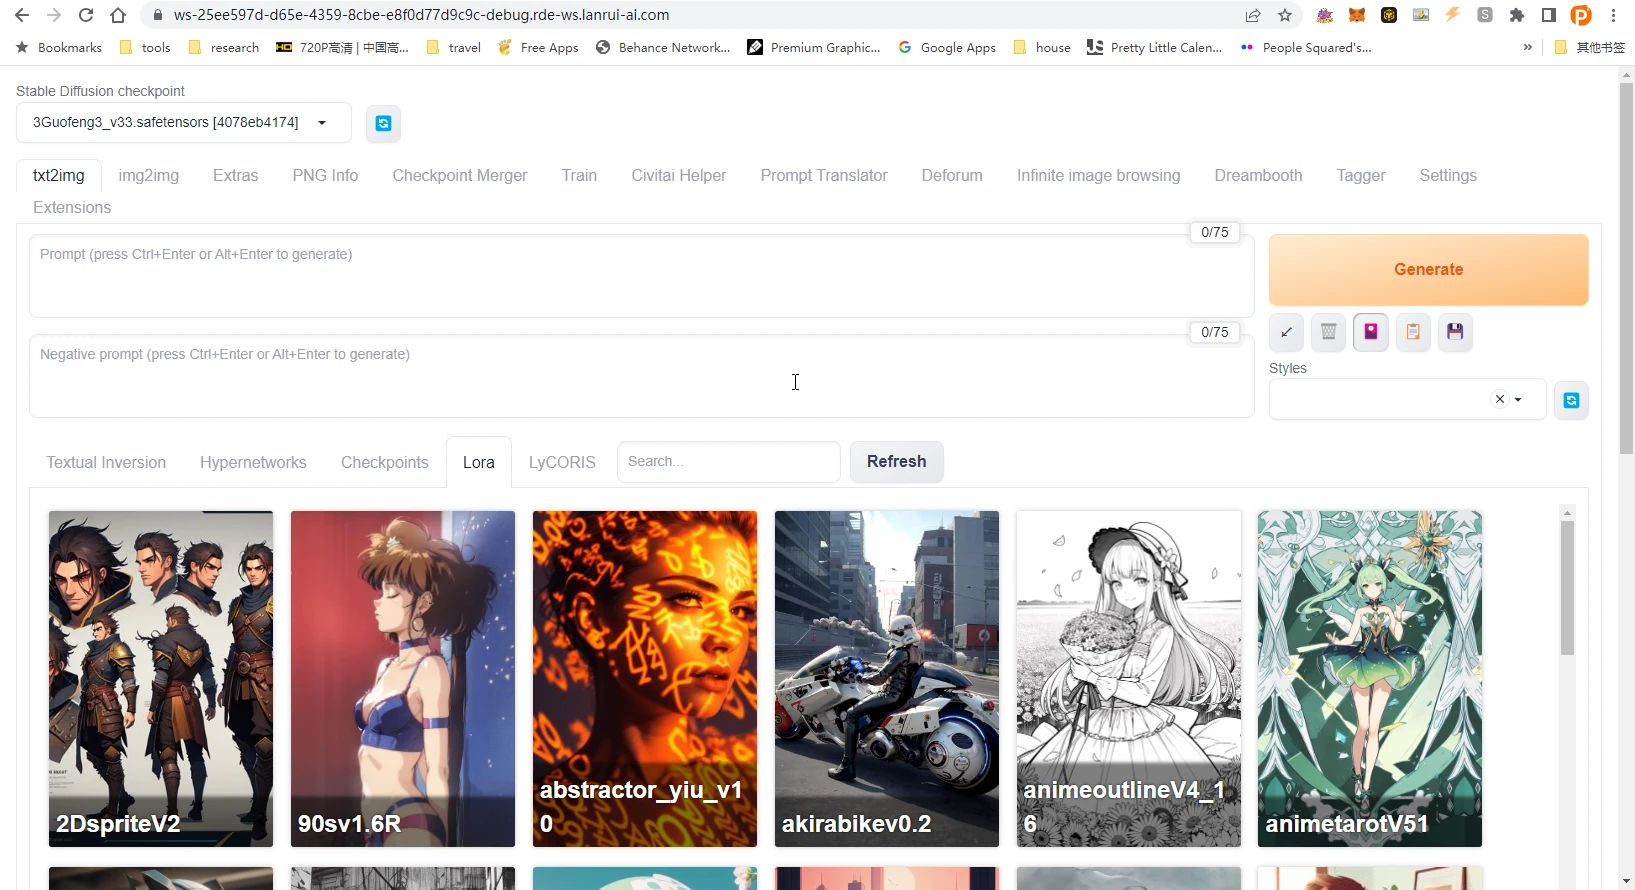Click the Generate button
Image resolution: width=1635 pixels, height=890 pixels.
(x=1428, y=270)
